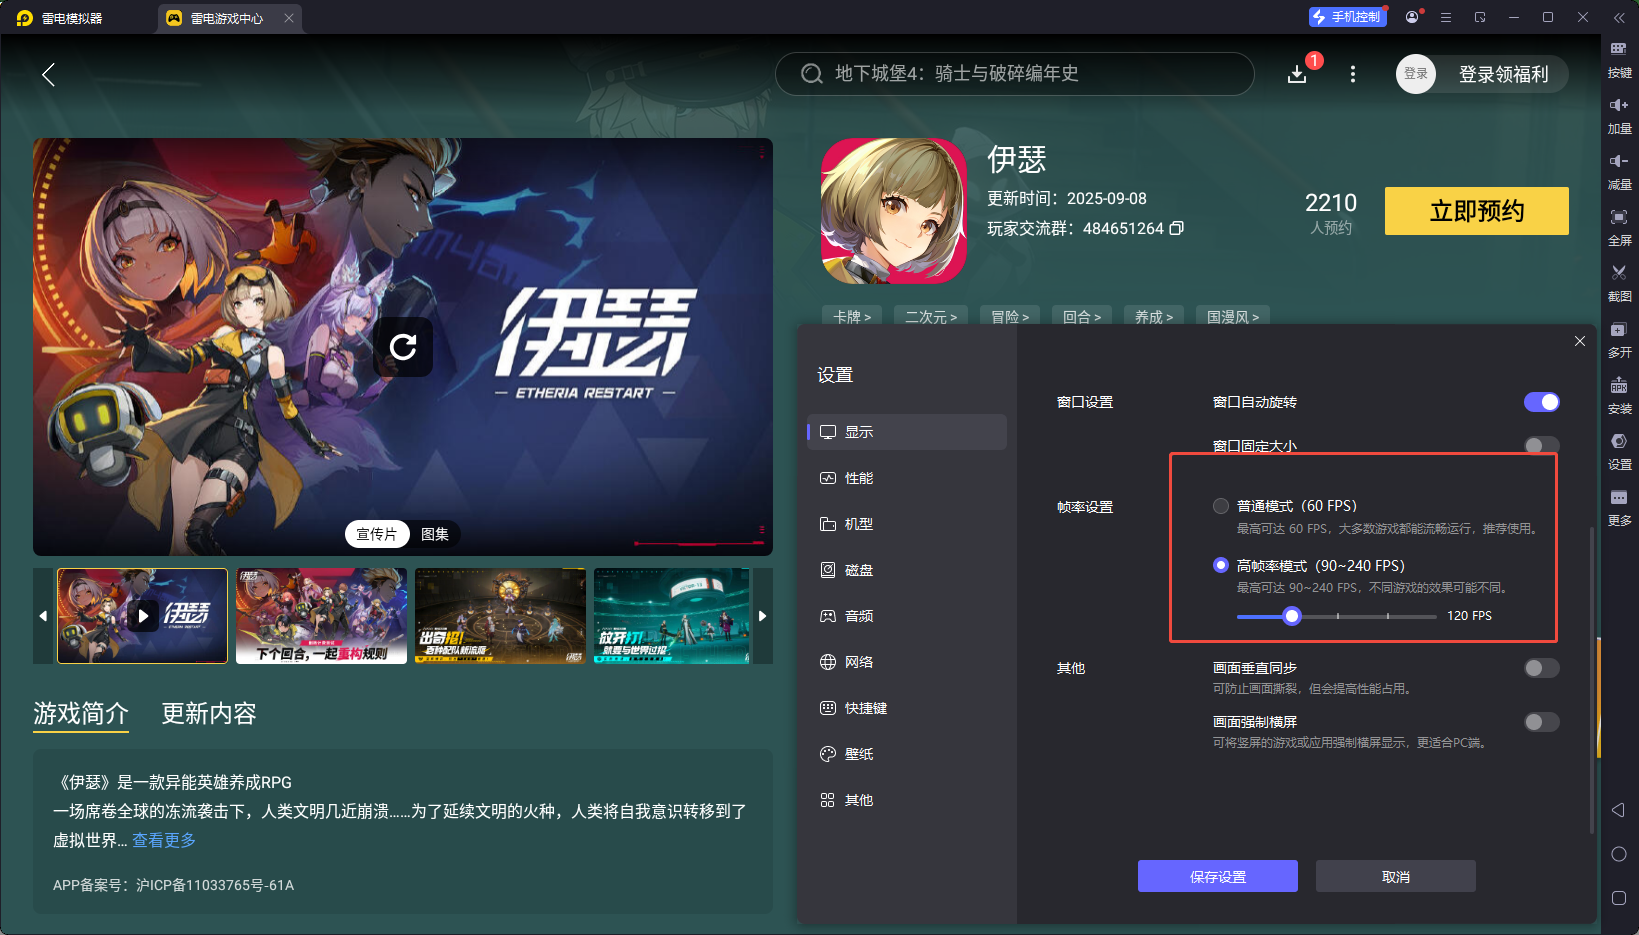This screenshot has width=1639, height=935.
Task: Open 网络 settings section
Action: (x=907, y=662)
